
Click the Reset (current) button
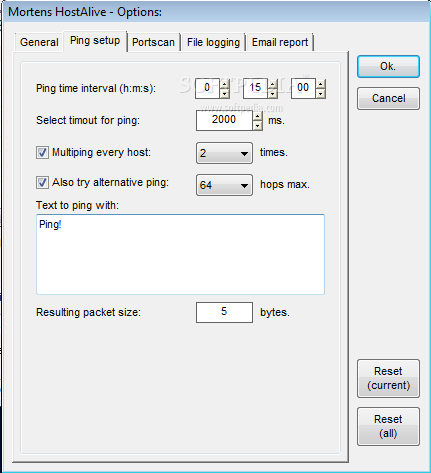pos(388,378)
